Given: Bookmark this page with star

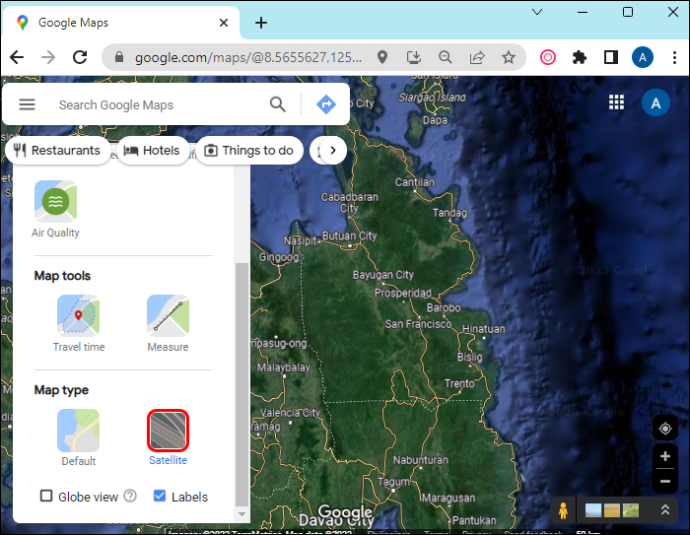Looking at the screenshot, I should [x=509, y=57].
